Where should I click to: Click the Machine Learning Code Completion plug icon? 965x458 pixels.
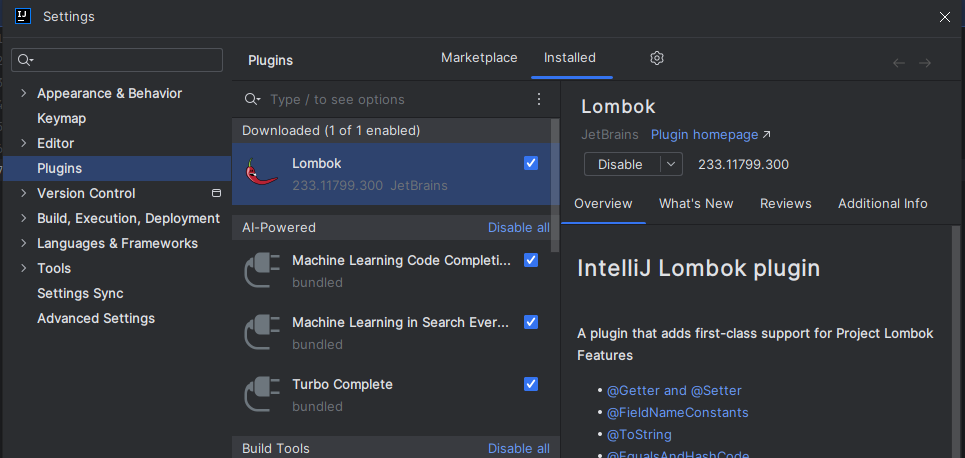262,270
